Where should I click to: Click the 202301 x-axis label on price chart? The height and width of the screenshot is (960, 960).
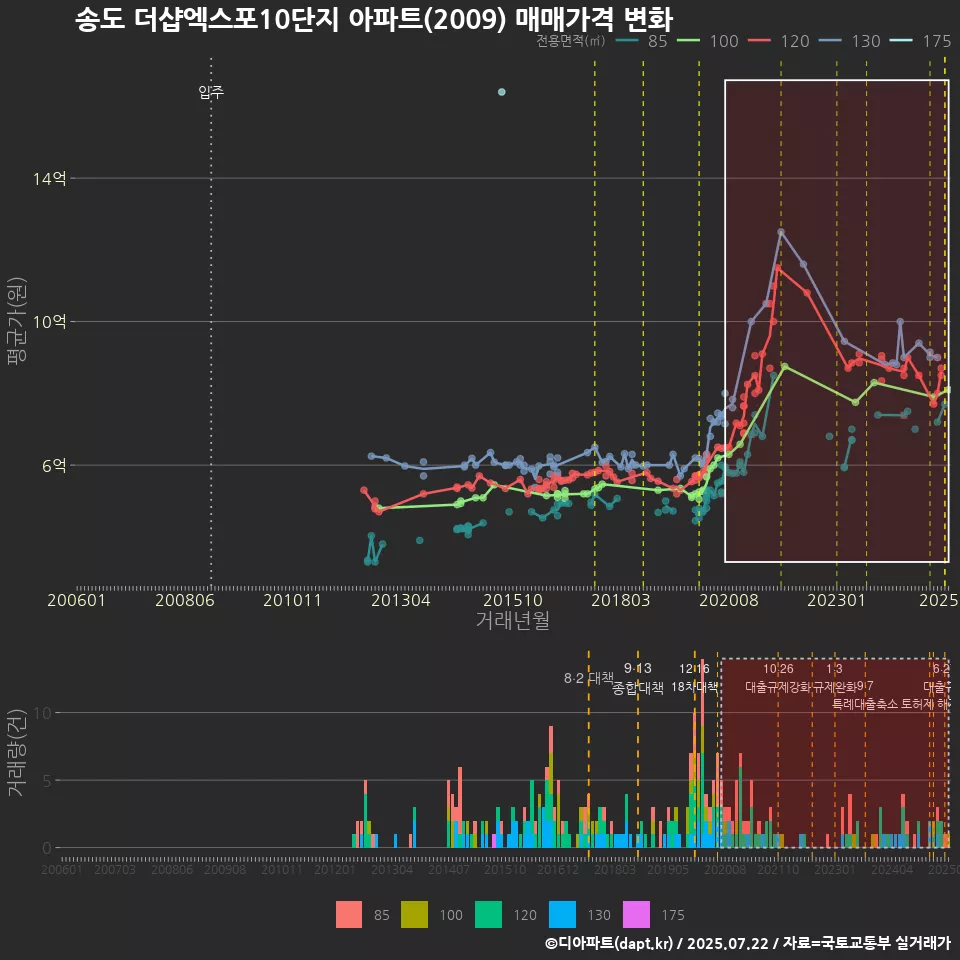(836, 600)
